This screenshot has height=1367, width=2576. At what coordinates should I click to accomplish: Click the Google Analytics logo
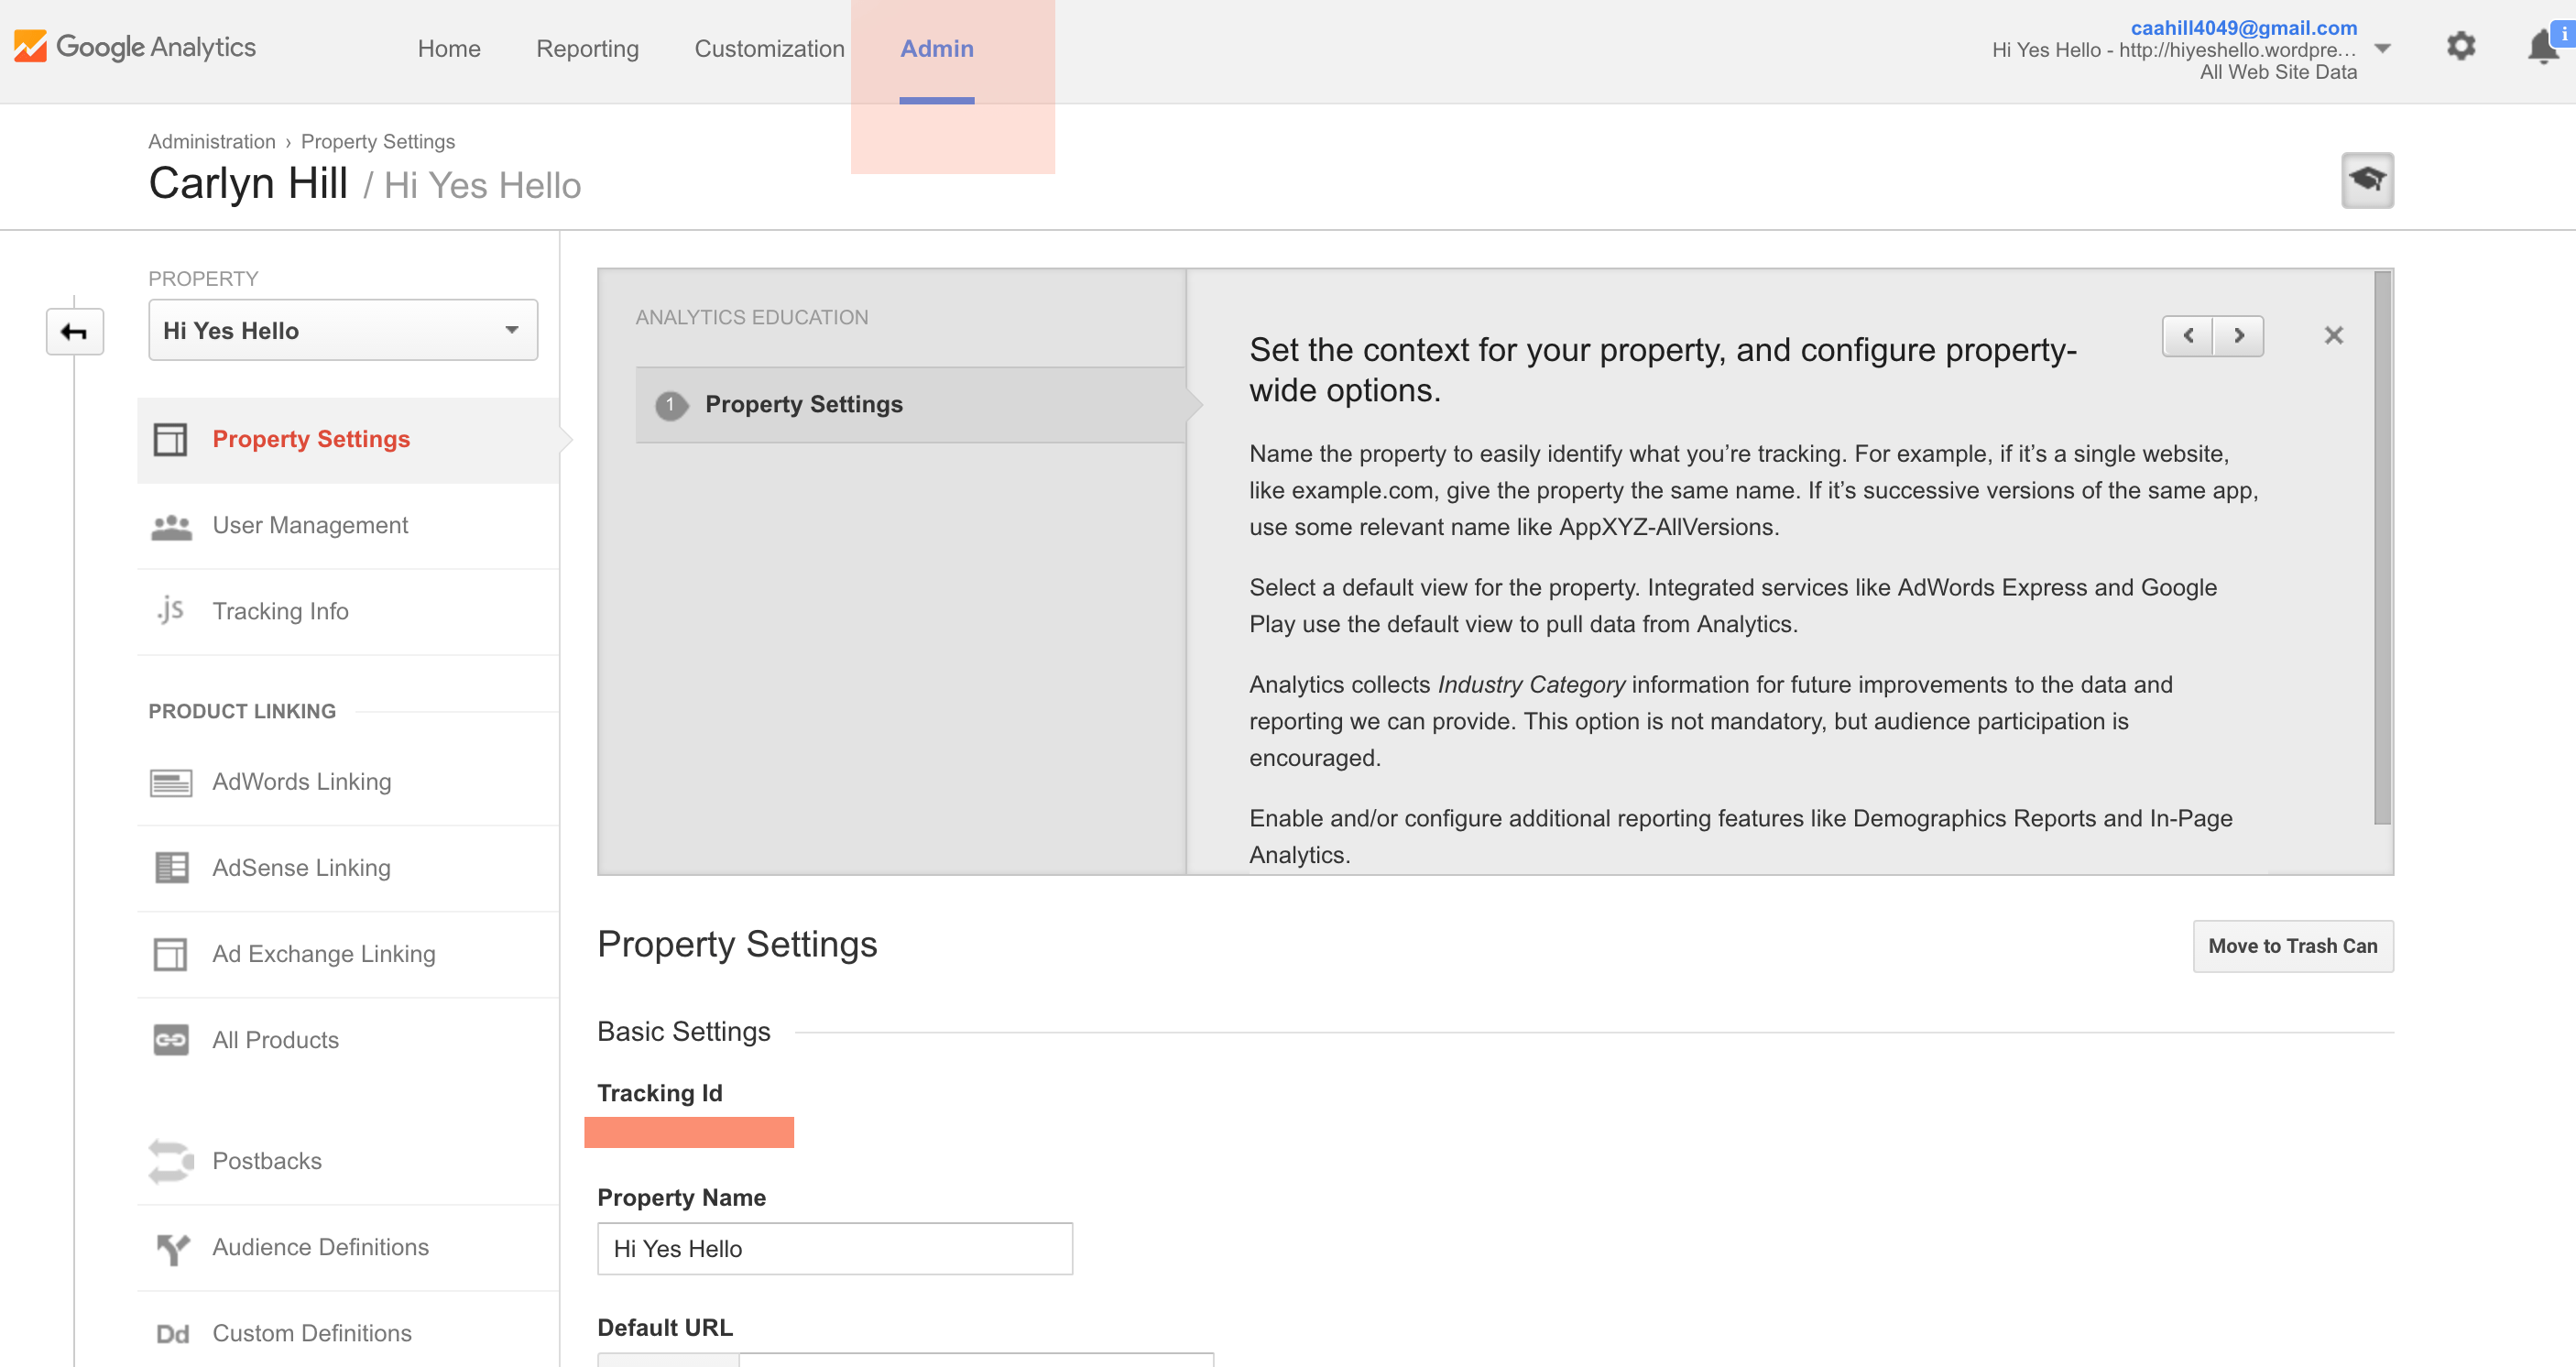135,47
